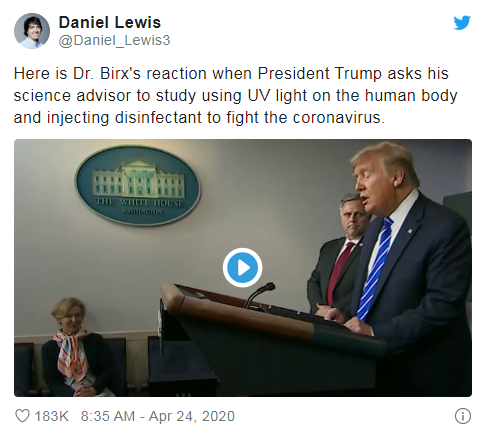The width and height of the screenshot is (487, 433).
Task: Play the embedded press briefing video
Action: [x=242, y=267]
